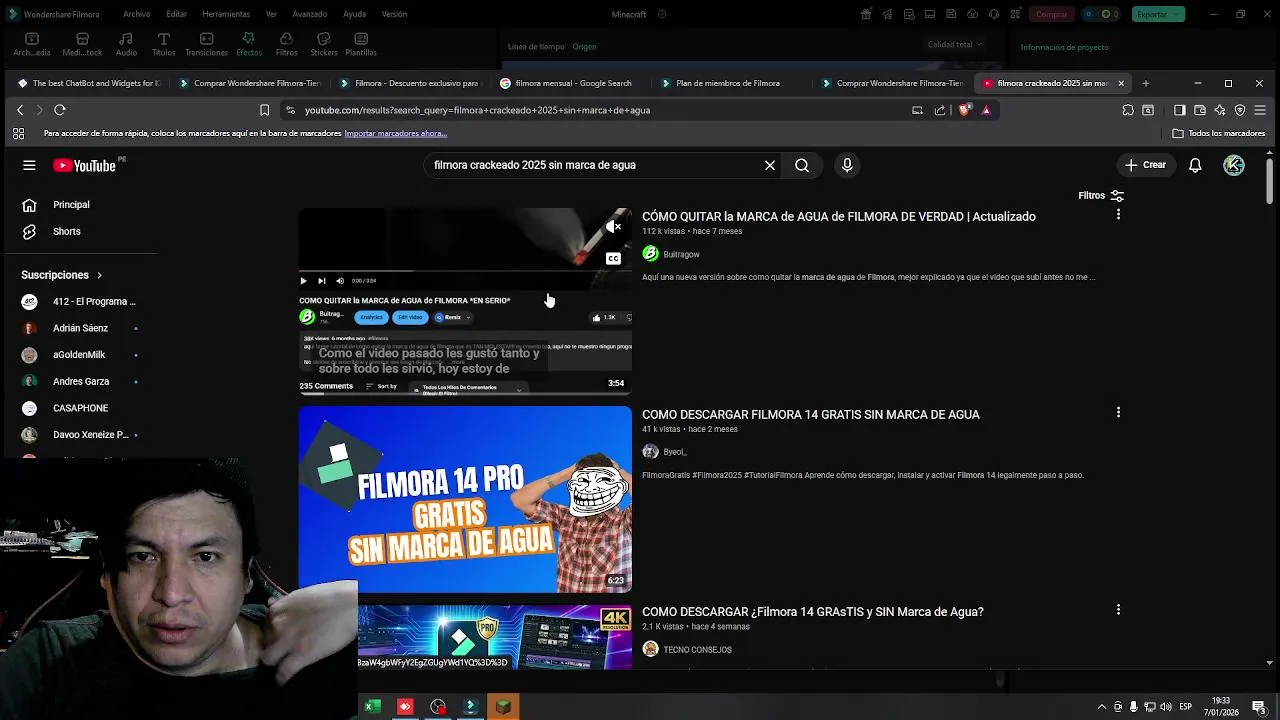Screen dimensions: 1280x720
Task: Open options for '¿Filmora 14 GRAsTIS' video
Action: tap(1118, 609)
